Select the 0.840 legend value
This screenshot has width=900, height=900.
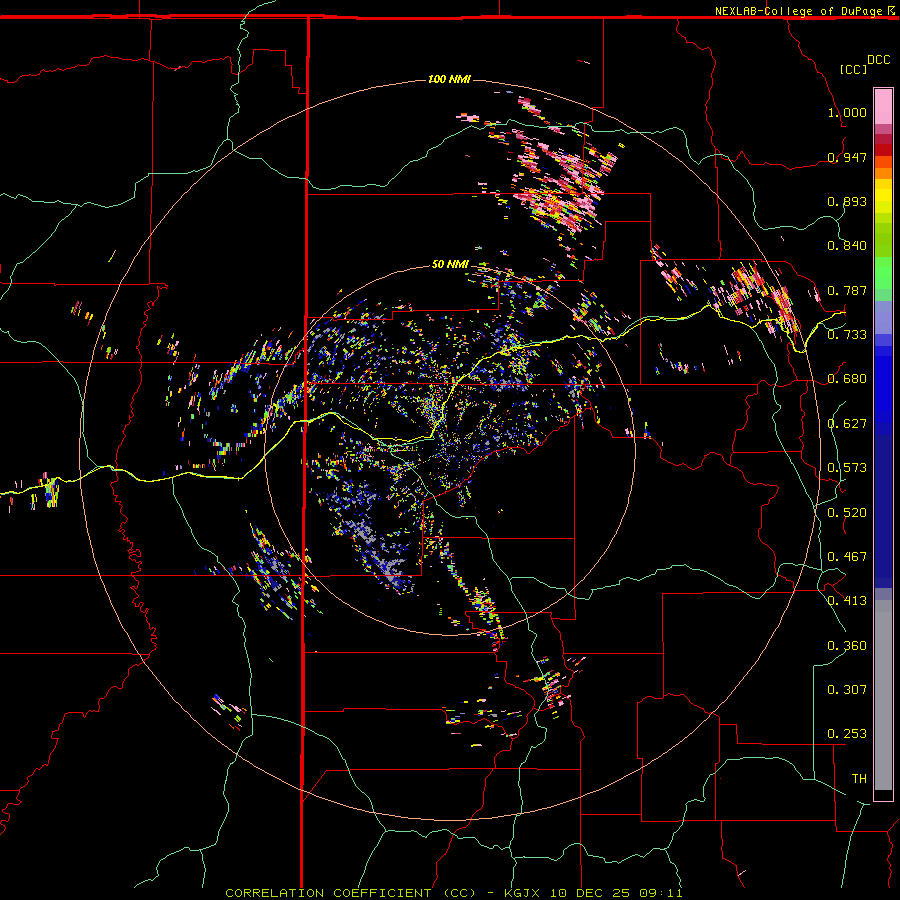[847, 246]
